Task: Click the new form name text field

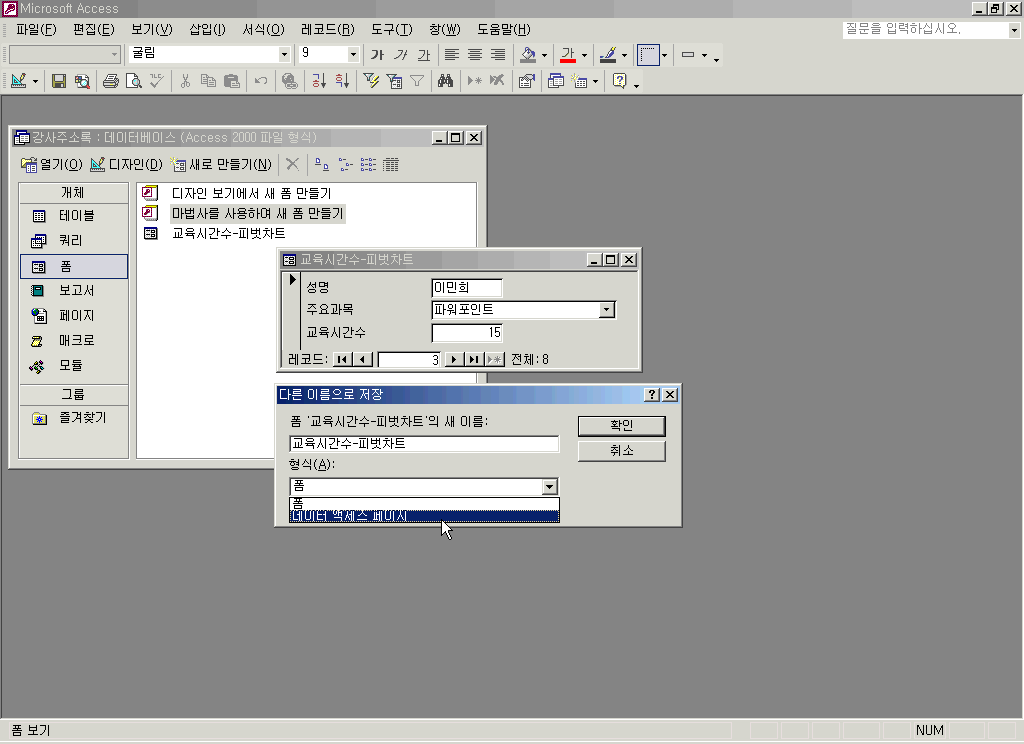Action: (424, 444)
